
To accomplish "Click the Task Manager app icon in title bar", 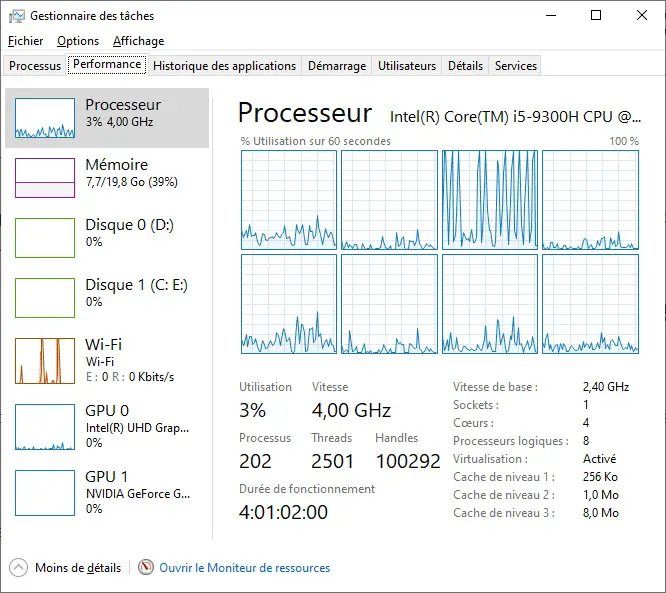I will pyautogui.click(x=17, y=16).
